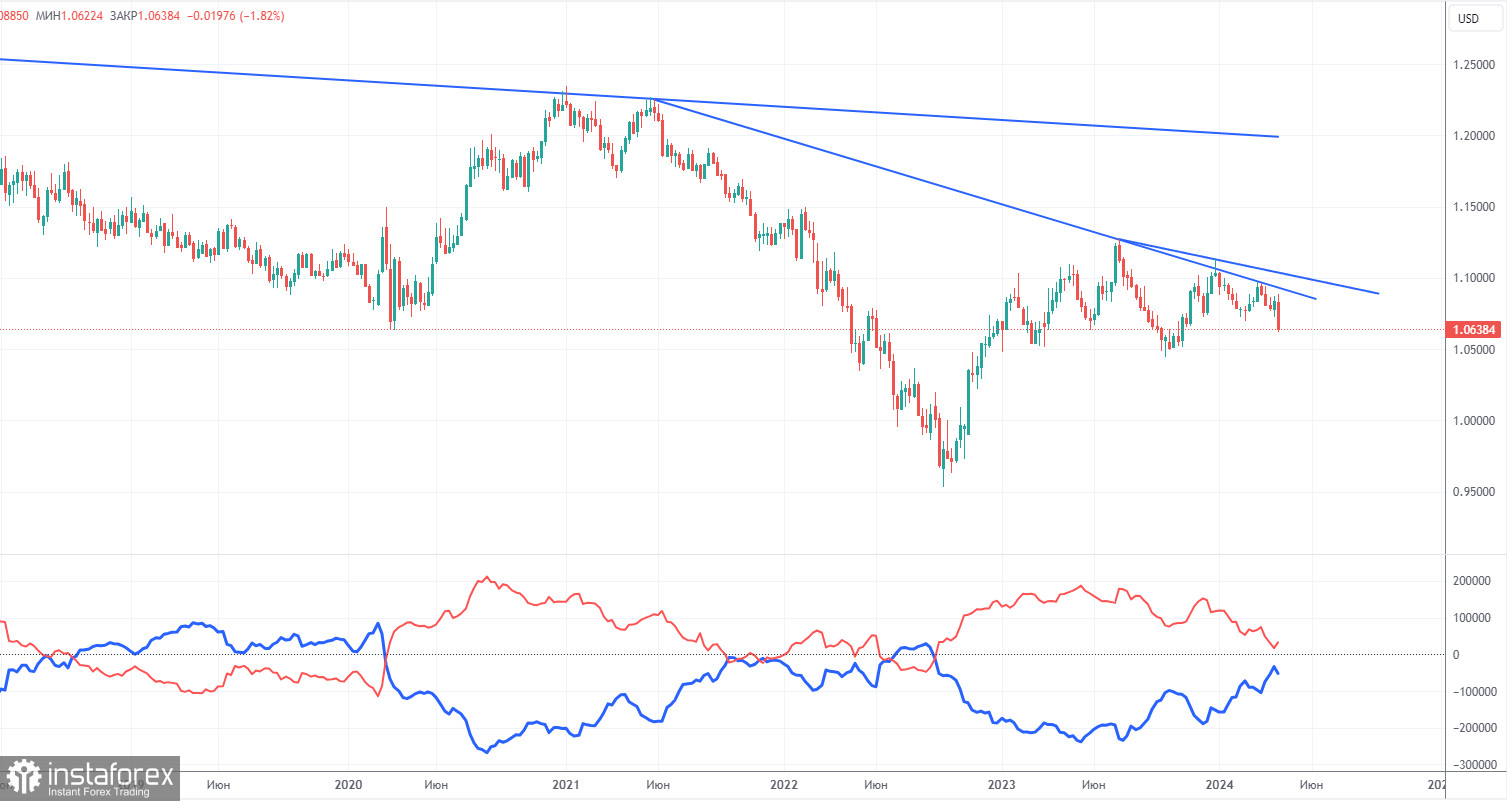Viewport: 1507px width, 801px height.
Task: Click the 2021 time axis label
Action: (566, 786)
